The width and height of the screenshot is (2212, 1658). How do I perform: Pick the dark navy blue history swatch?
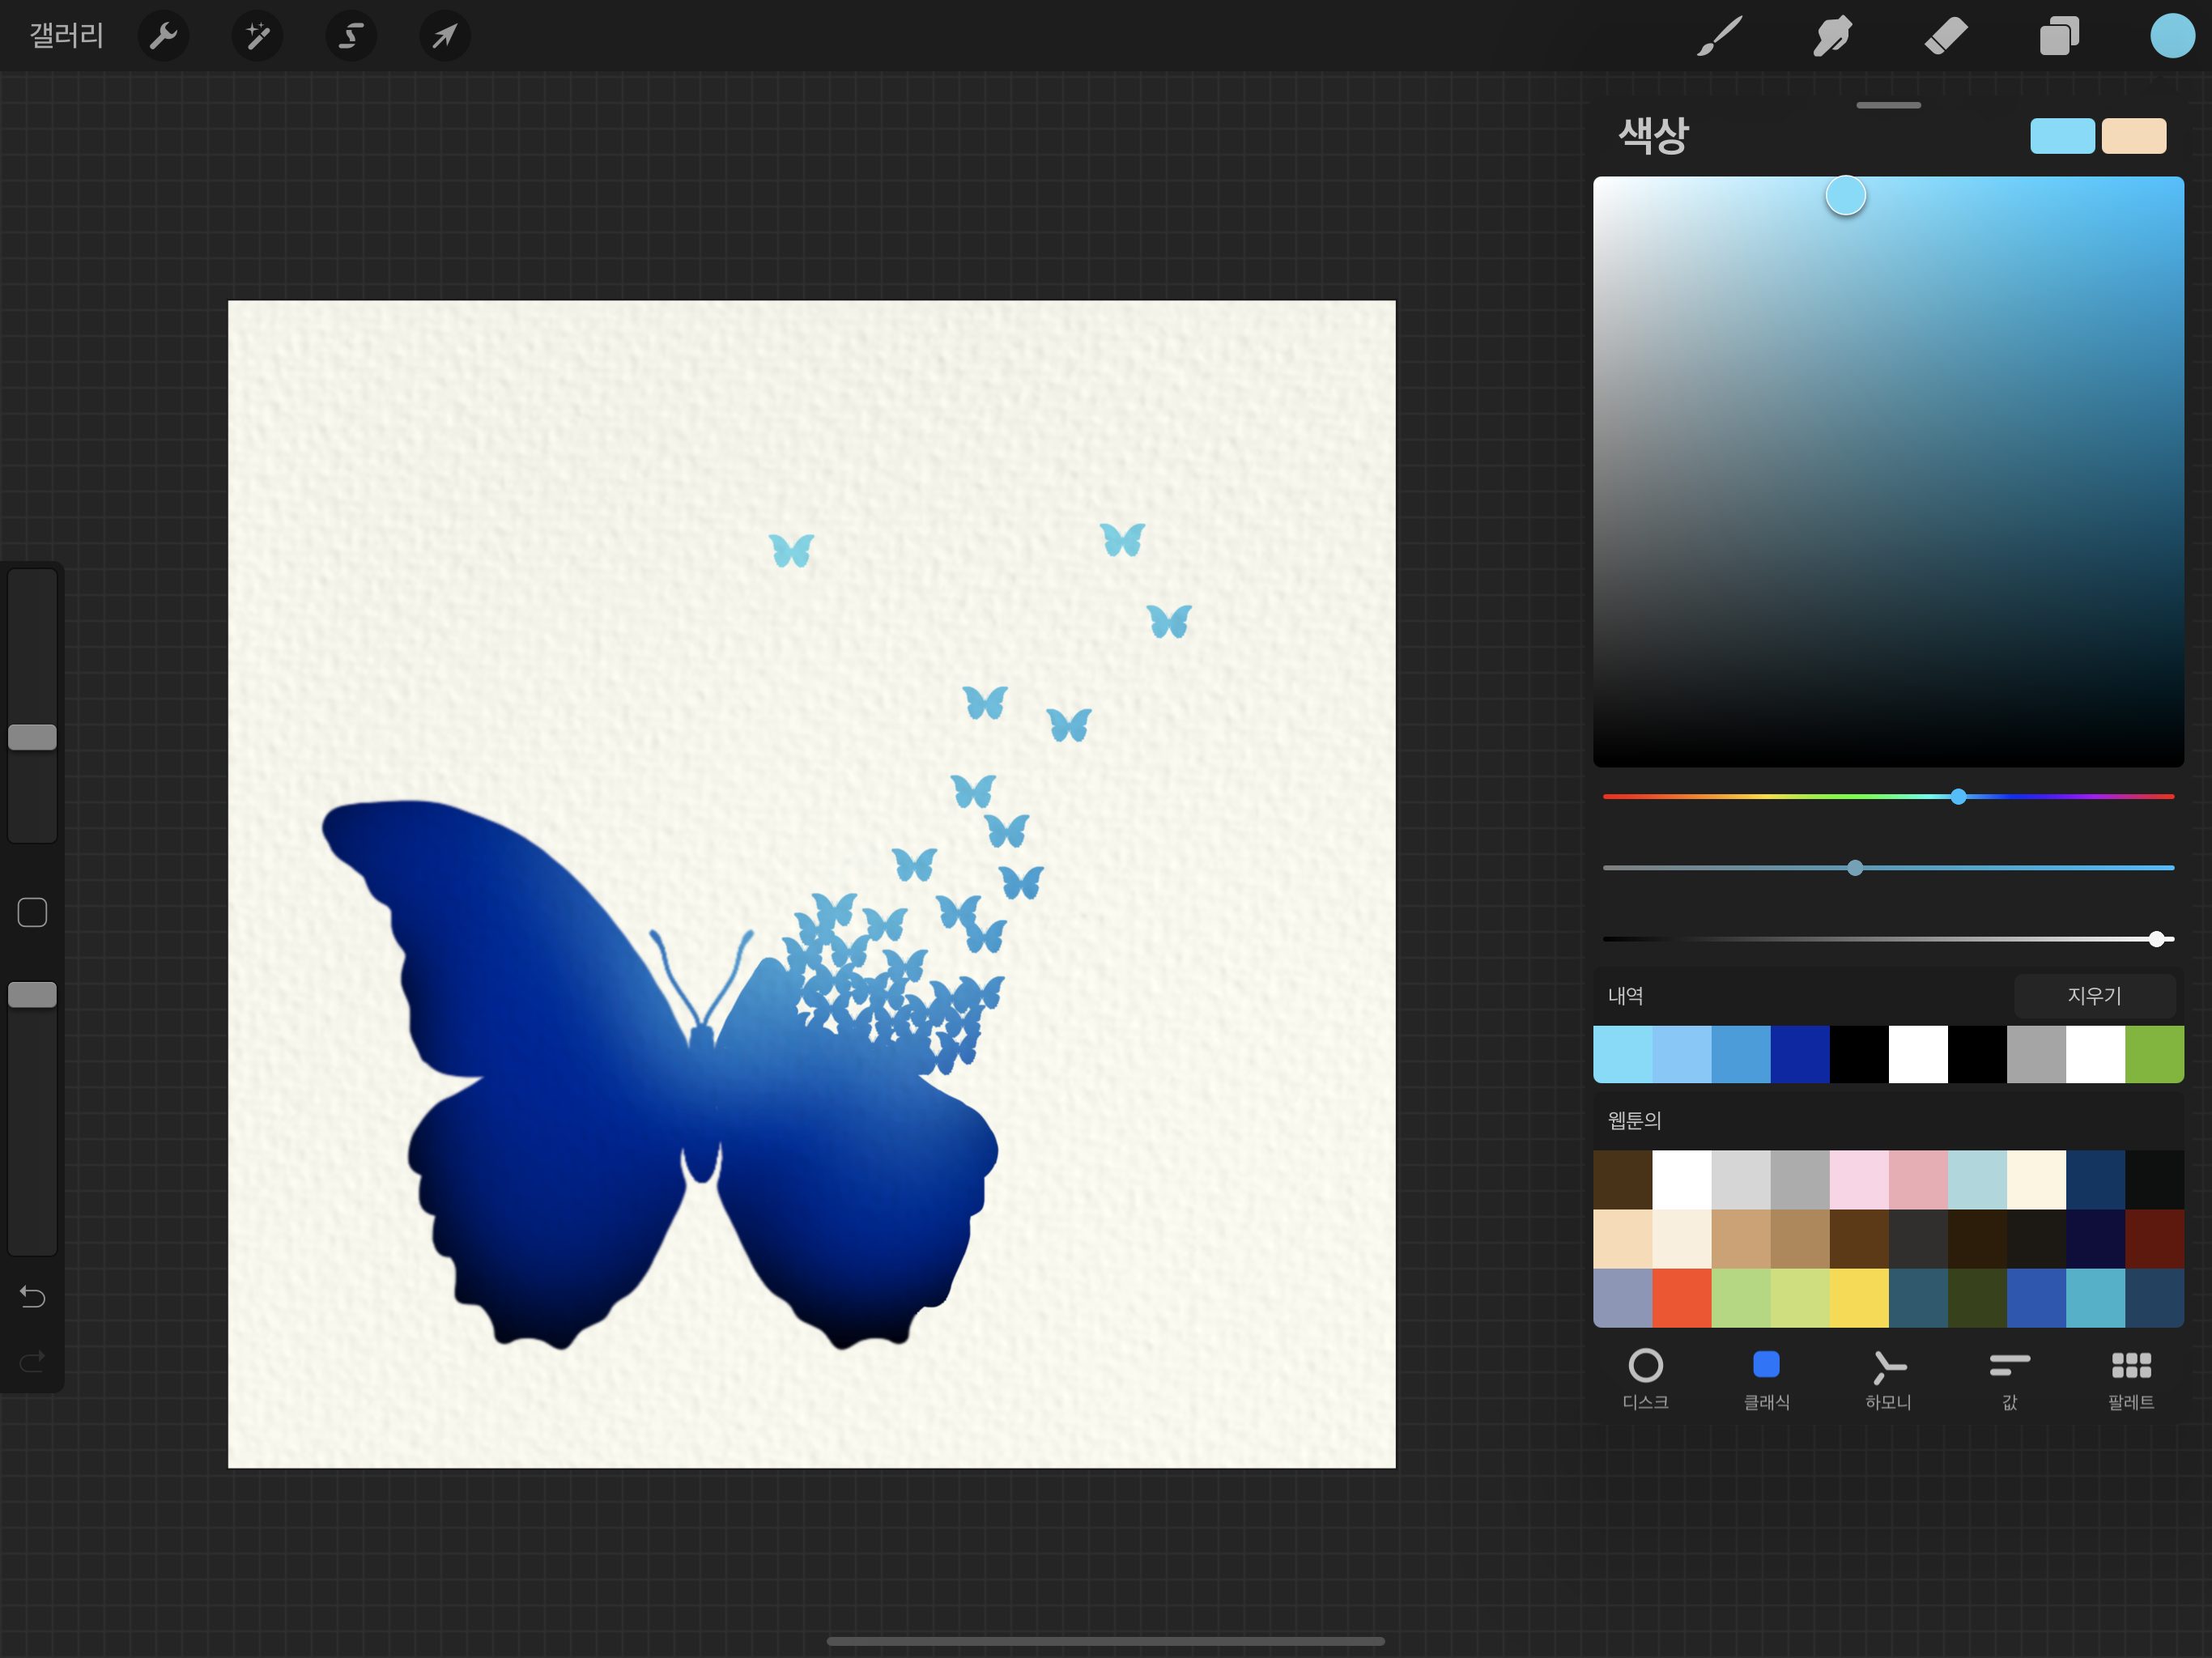(1800, 1054)
